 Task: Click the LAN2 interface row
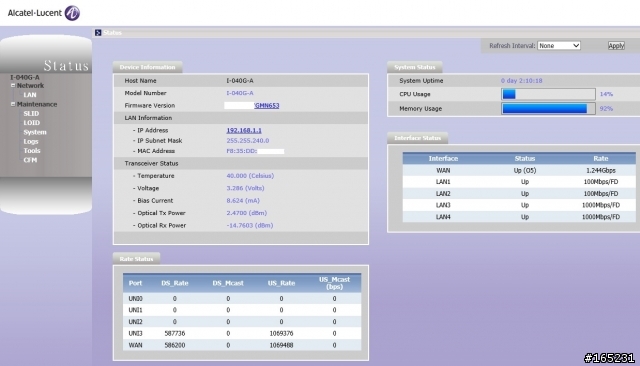pos(519,194)
